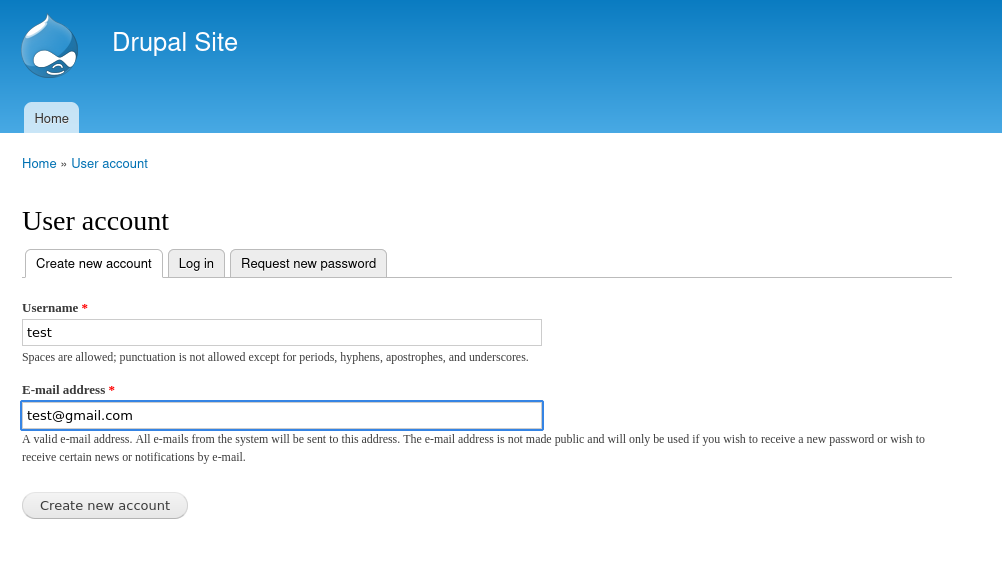Open the Drupal Site title link

(x=175, y=42)
